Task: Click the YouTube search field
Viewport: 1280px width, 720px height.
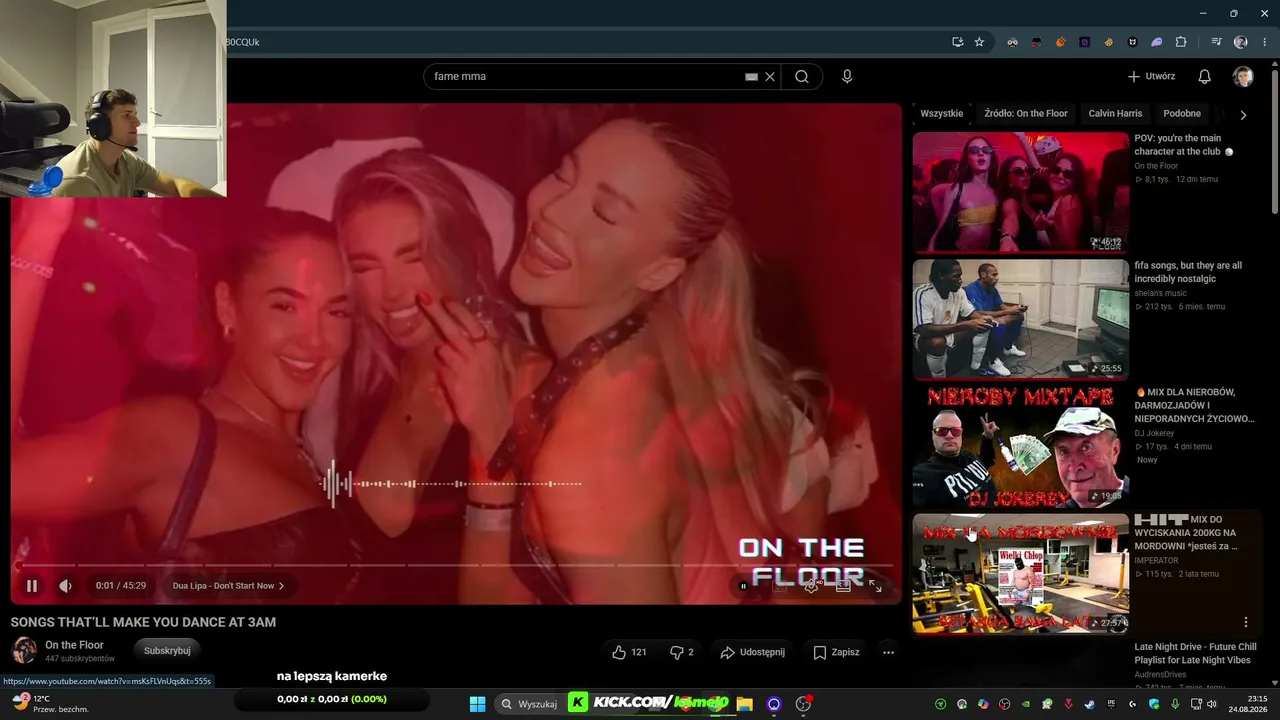Action: tap(585, 76)
